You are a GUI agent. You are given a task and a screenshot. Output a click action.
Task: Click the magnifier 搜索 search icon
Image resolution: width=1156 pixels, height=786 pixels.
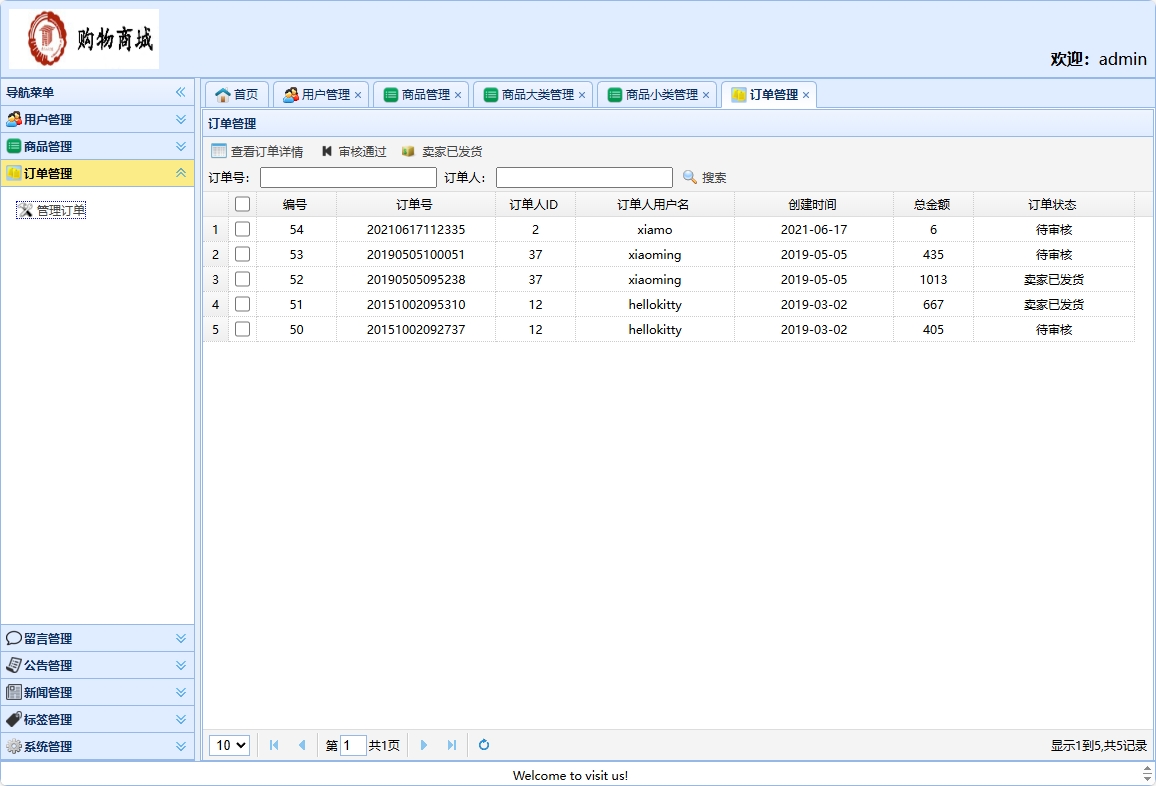(690, 178)
